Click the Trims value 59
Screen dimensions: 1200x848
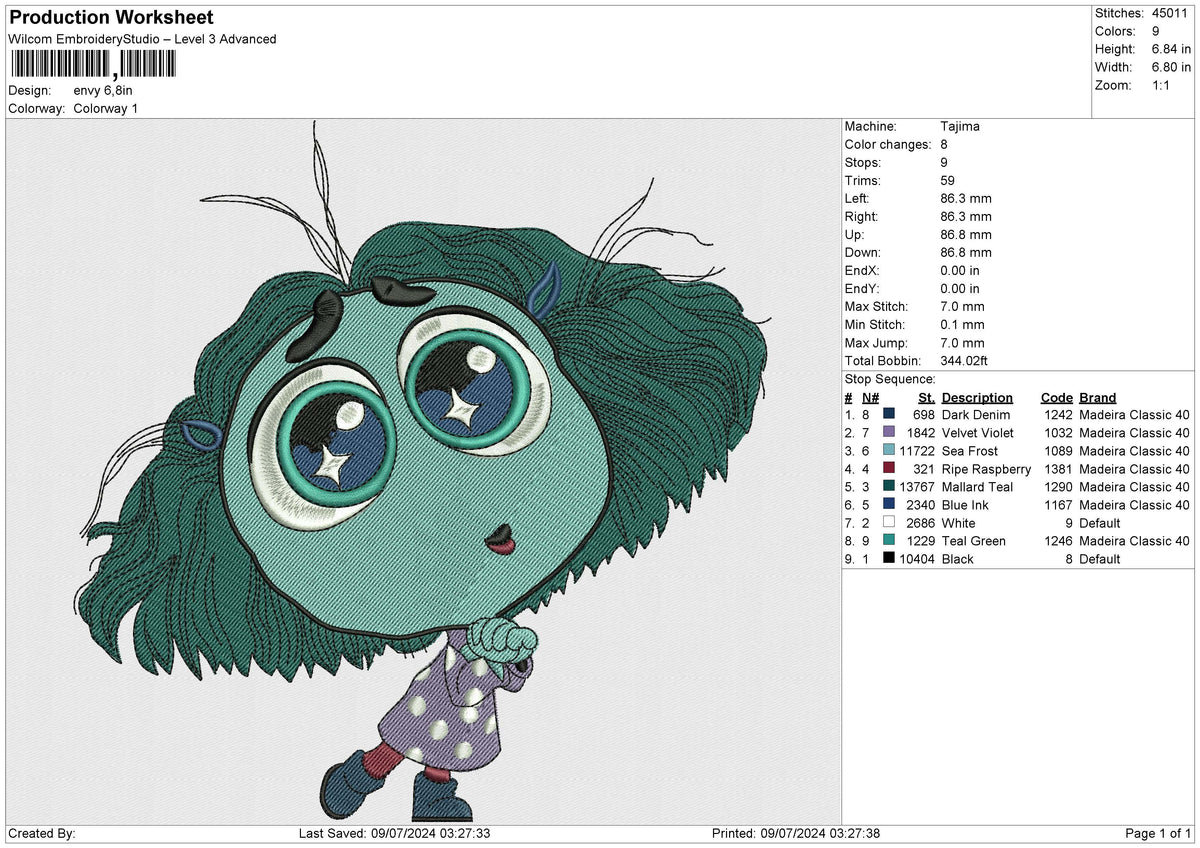(x=948, y=180)
